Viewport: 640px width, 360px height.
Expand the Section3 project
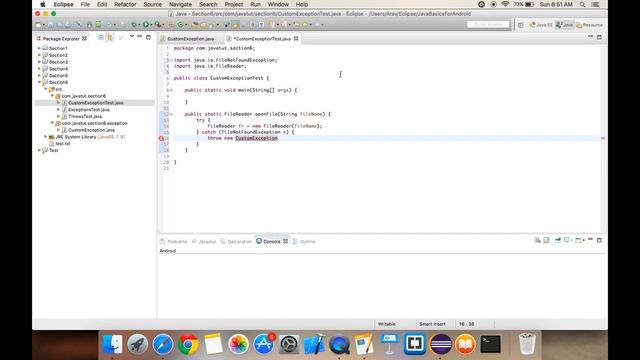coord(39,62)
